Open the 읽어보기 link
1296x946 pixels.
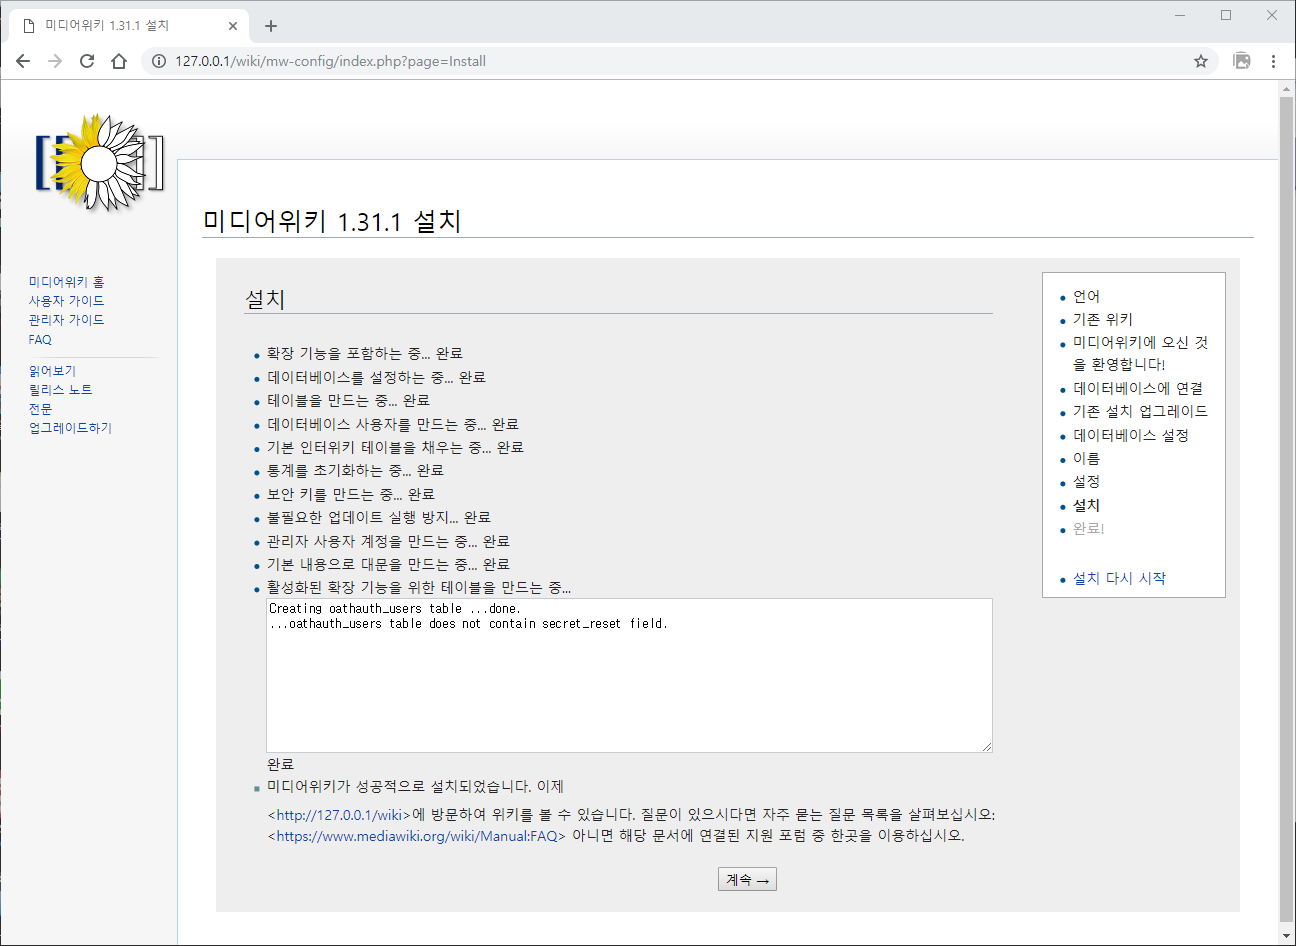(x=52, y=371)
